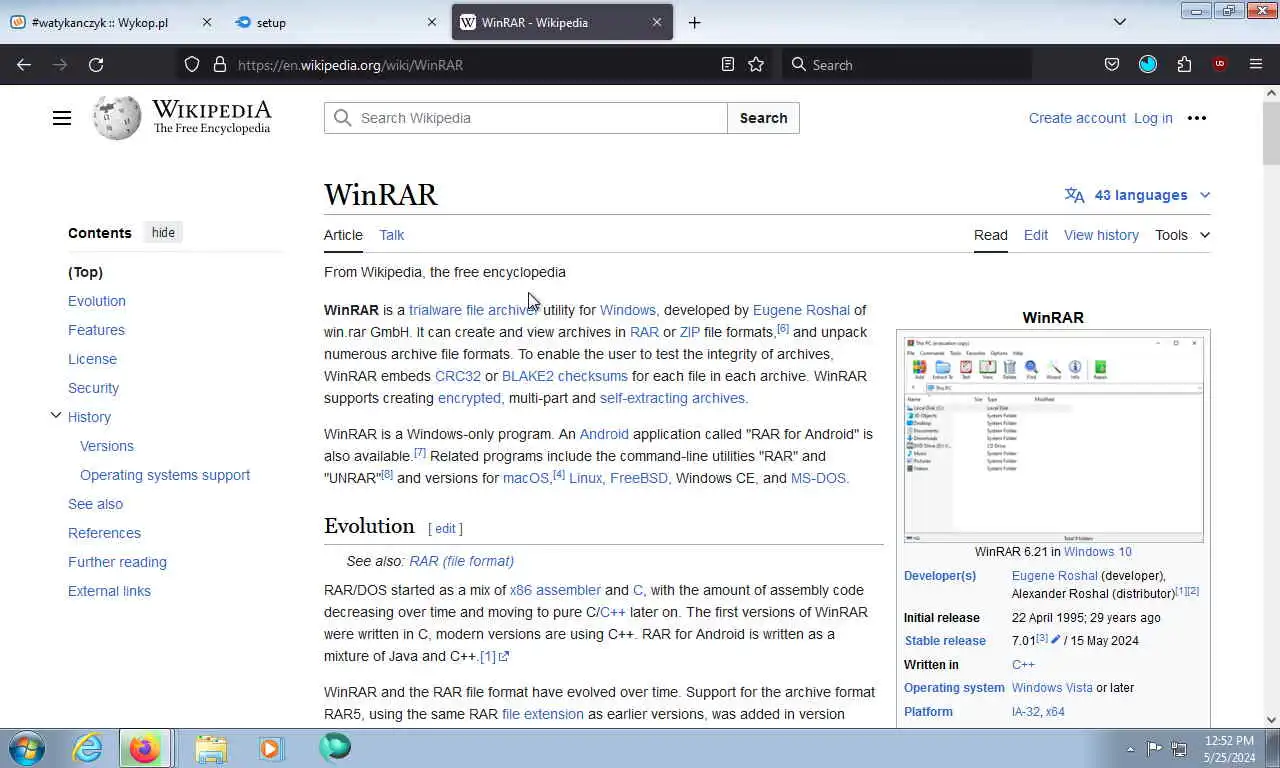Close the #watykanczyk Wykop.pl tab
1280x768 pixels.
(207, 22)
